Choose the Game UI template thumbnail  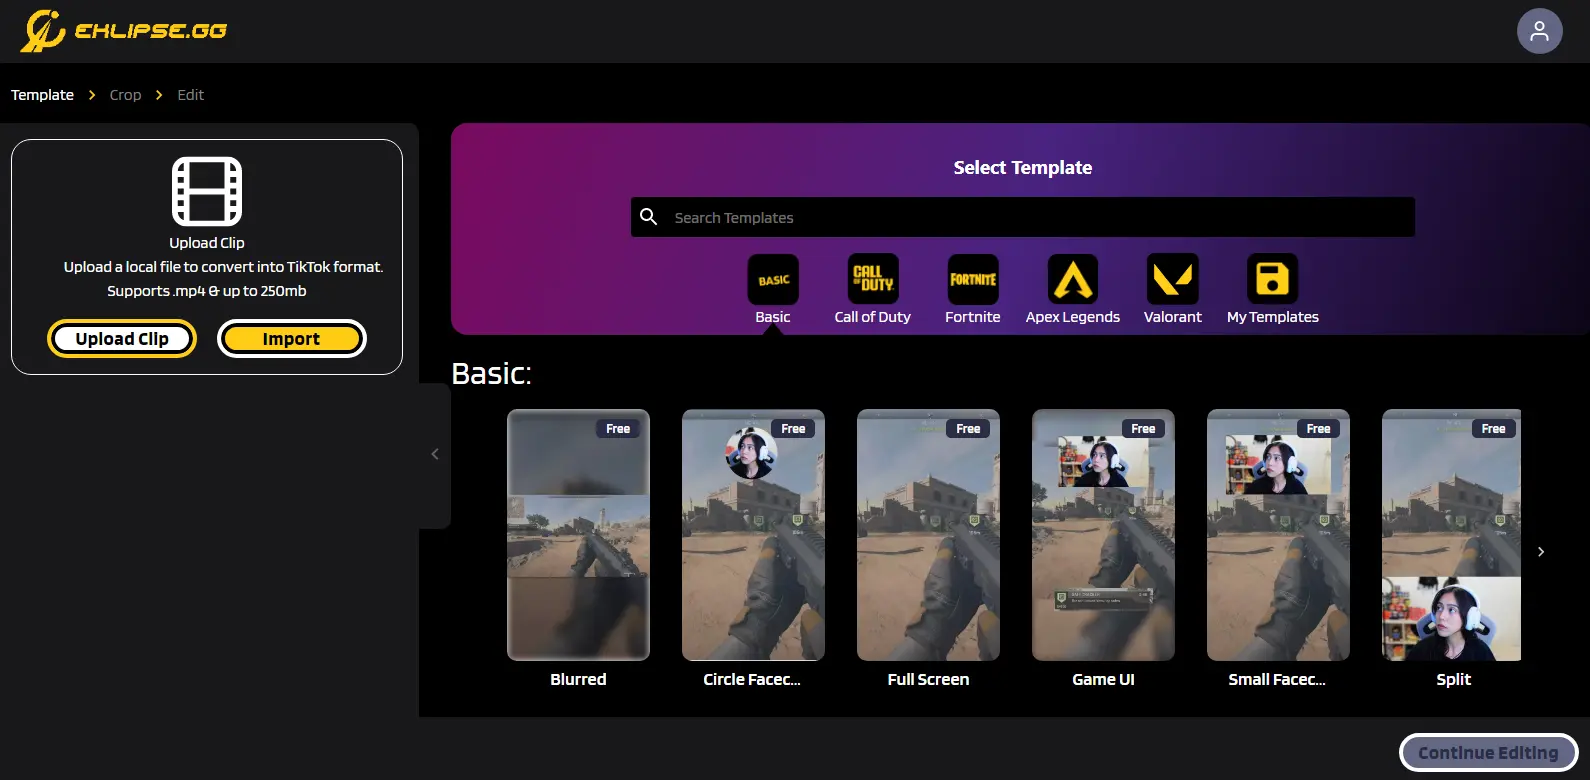pos(1103,535)
